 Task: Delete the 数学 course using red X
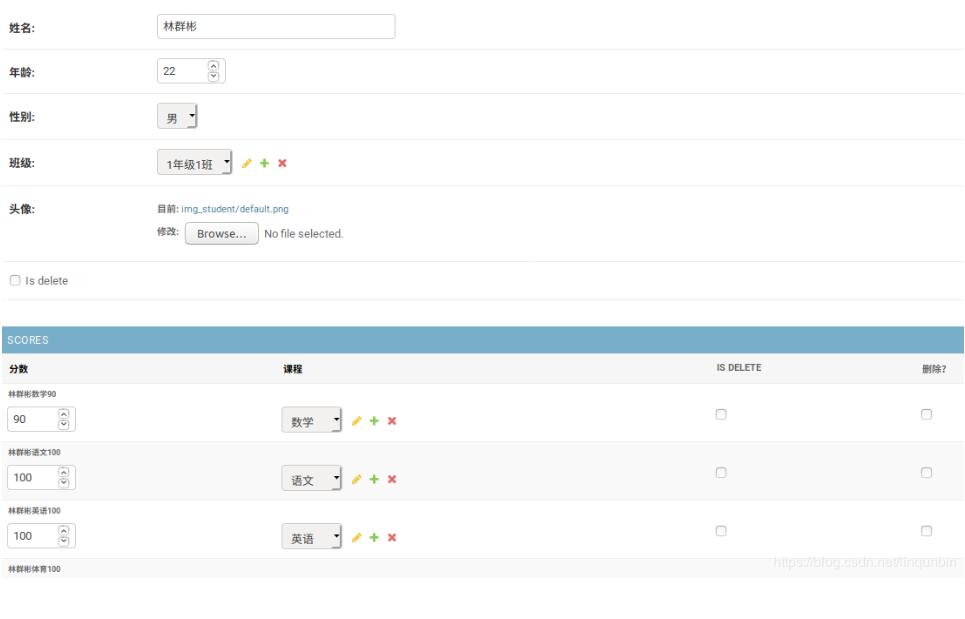(390, 421)
